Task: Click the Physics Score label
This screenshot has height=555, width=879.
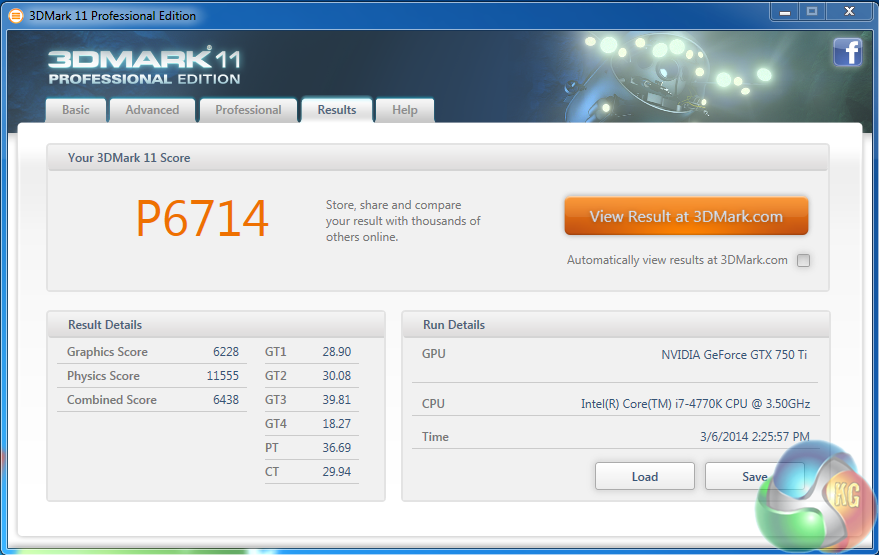Action: 103,376
